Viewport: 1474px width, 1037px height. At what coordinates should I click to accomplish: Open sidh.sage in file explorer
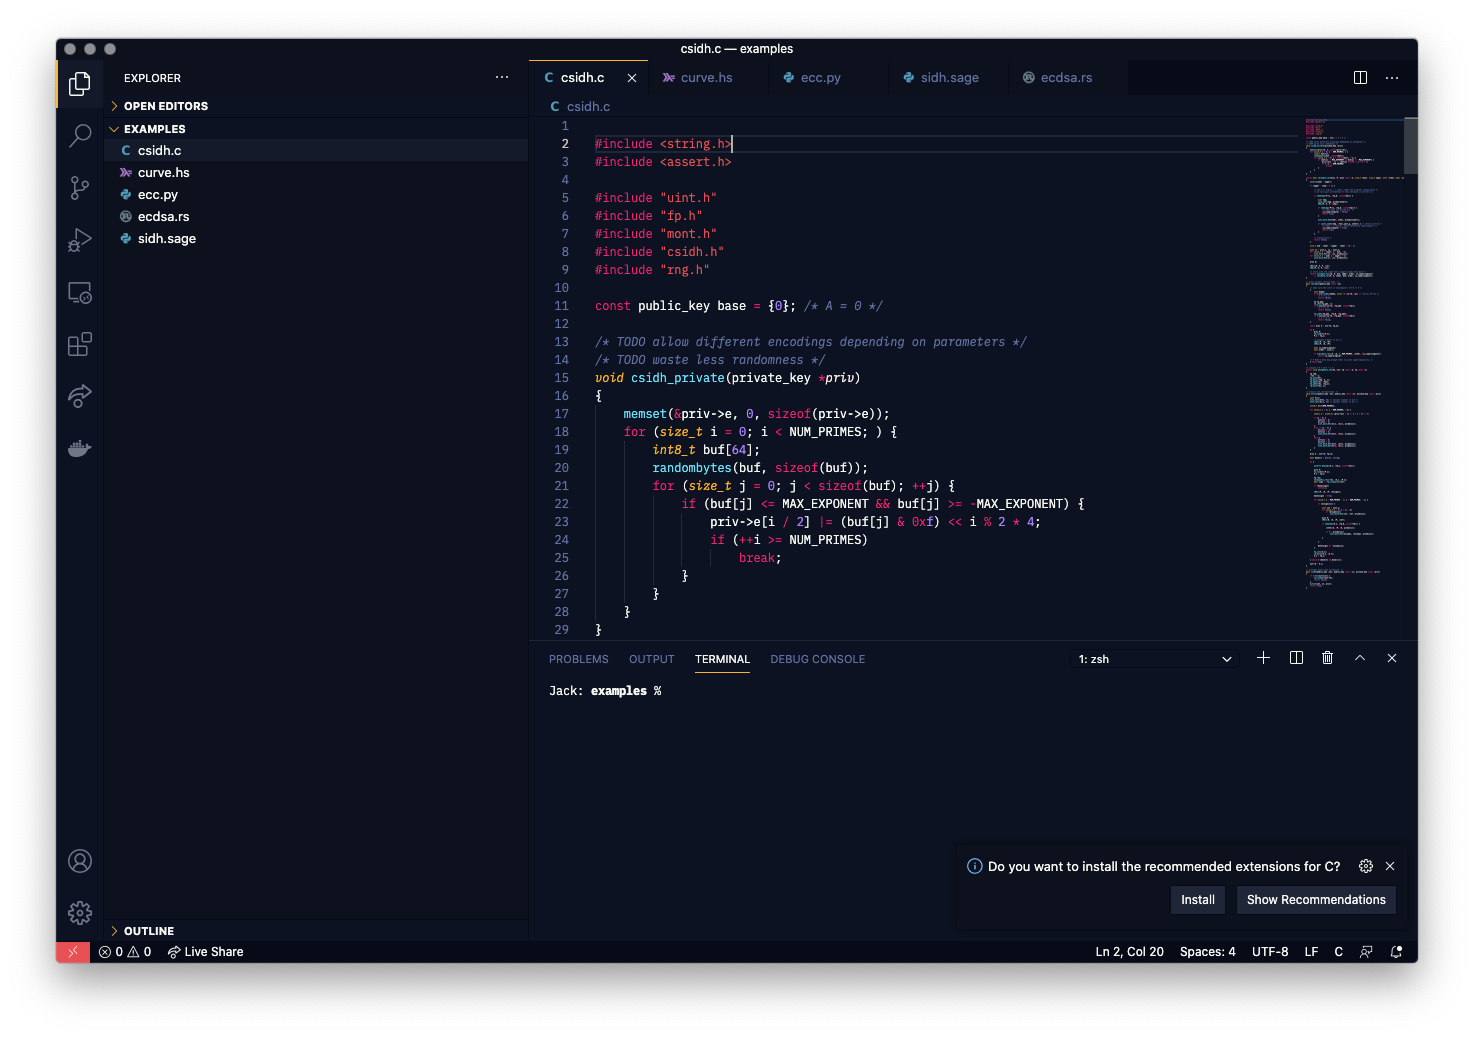pos(316,239)
